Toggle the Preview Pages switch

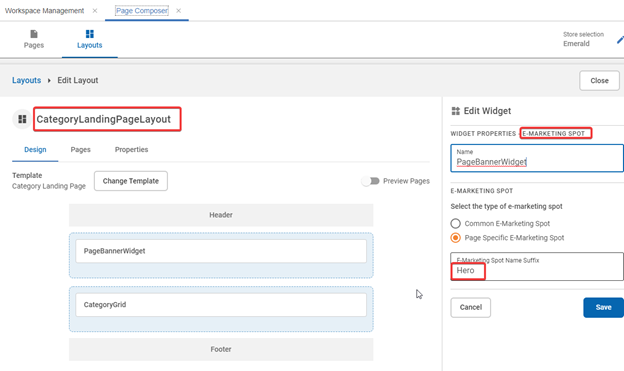pos(370,181)
